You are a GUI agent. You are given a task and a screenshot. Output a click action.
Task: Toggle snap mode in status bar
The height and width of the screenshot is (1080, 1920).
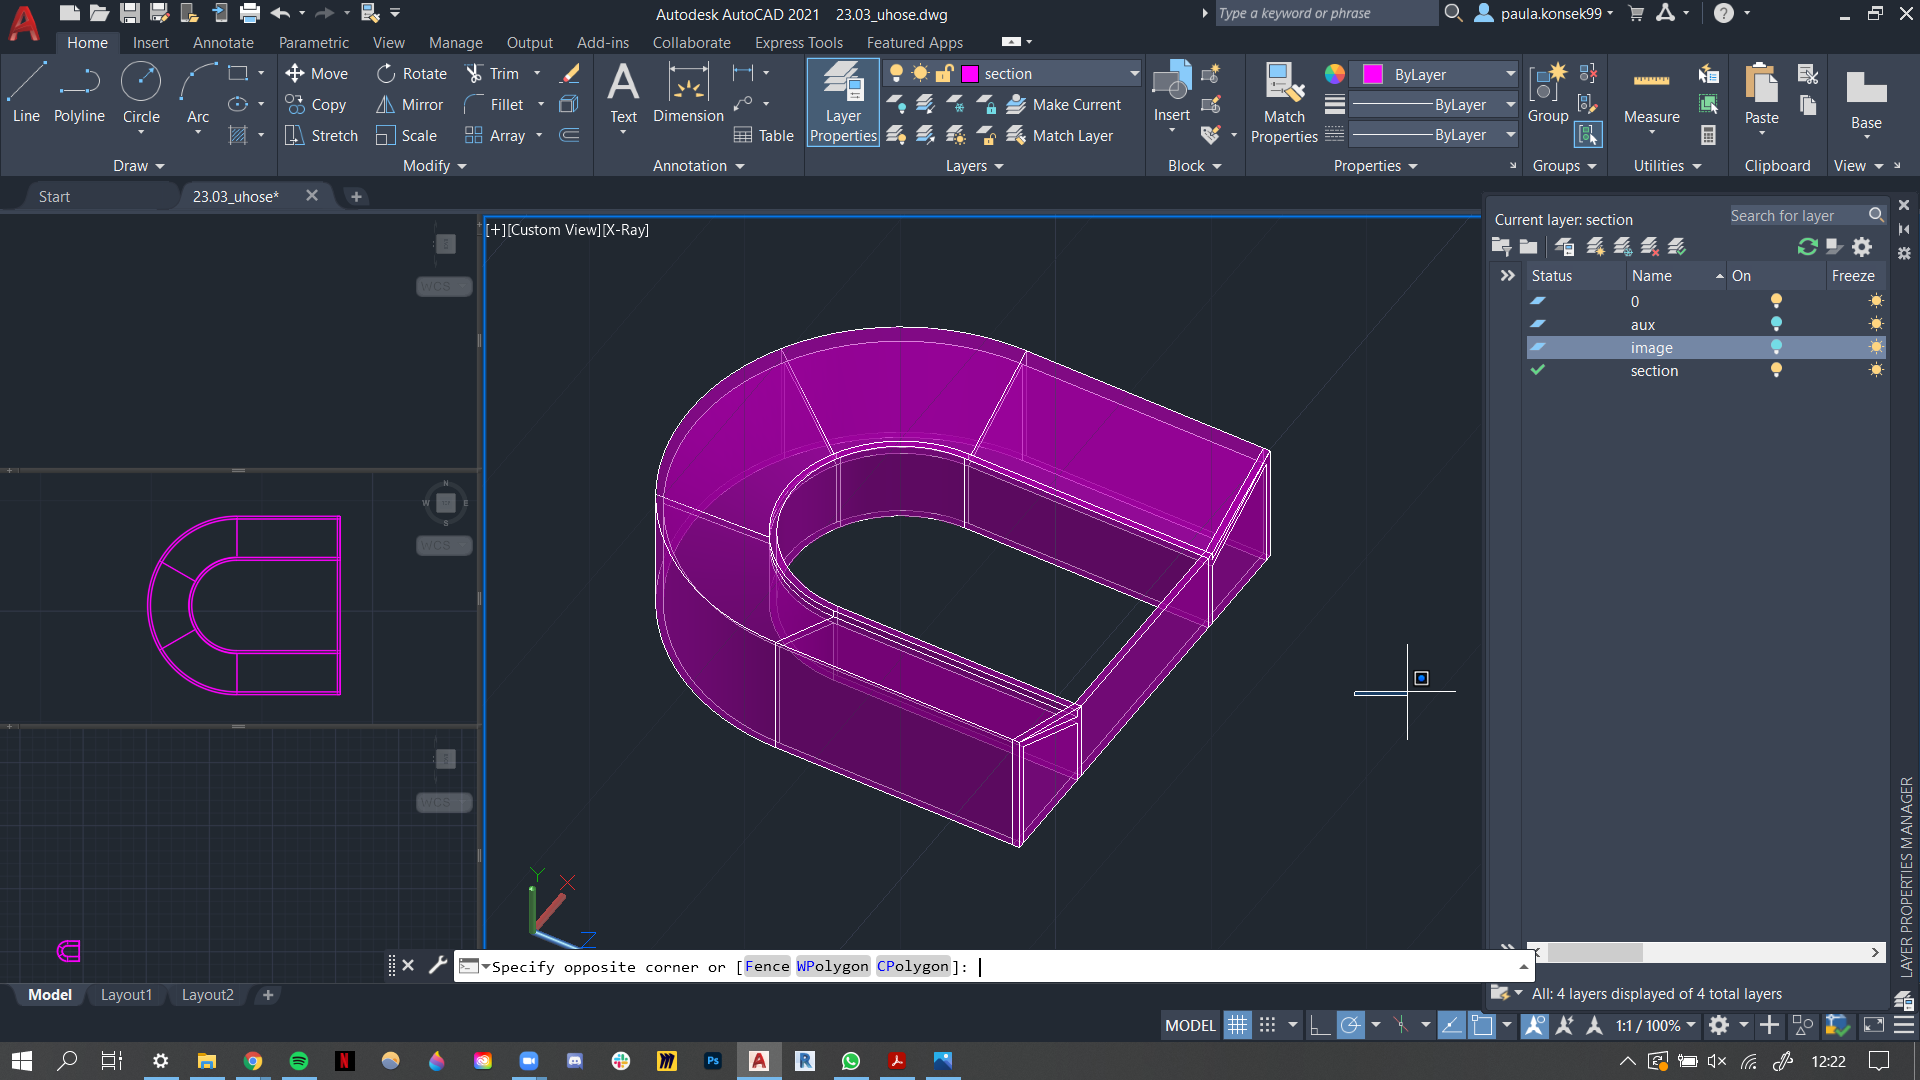(1267, 1025)
